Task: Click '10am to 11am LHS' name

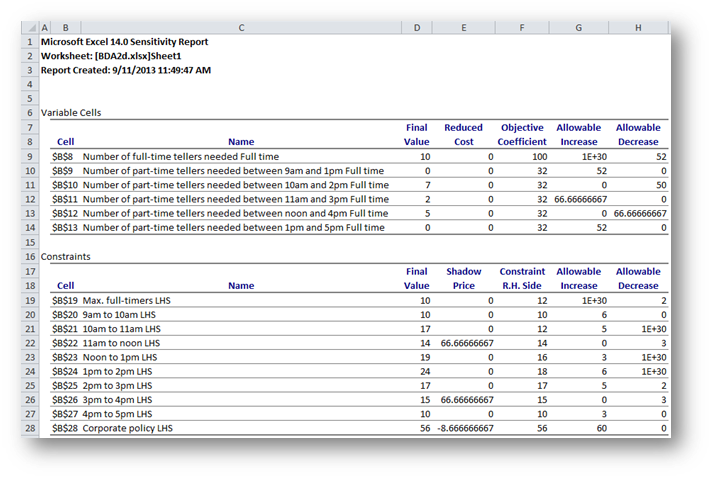Action: point(121,329)
